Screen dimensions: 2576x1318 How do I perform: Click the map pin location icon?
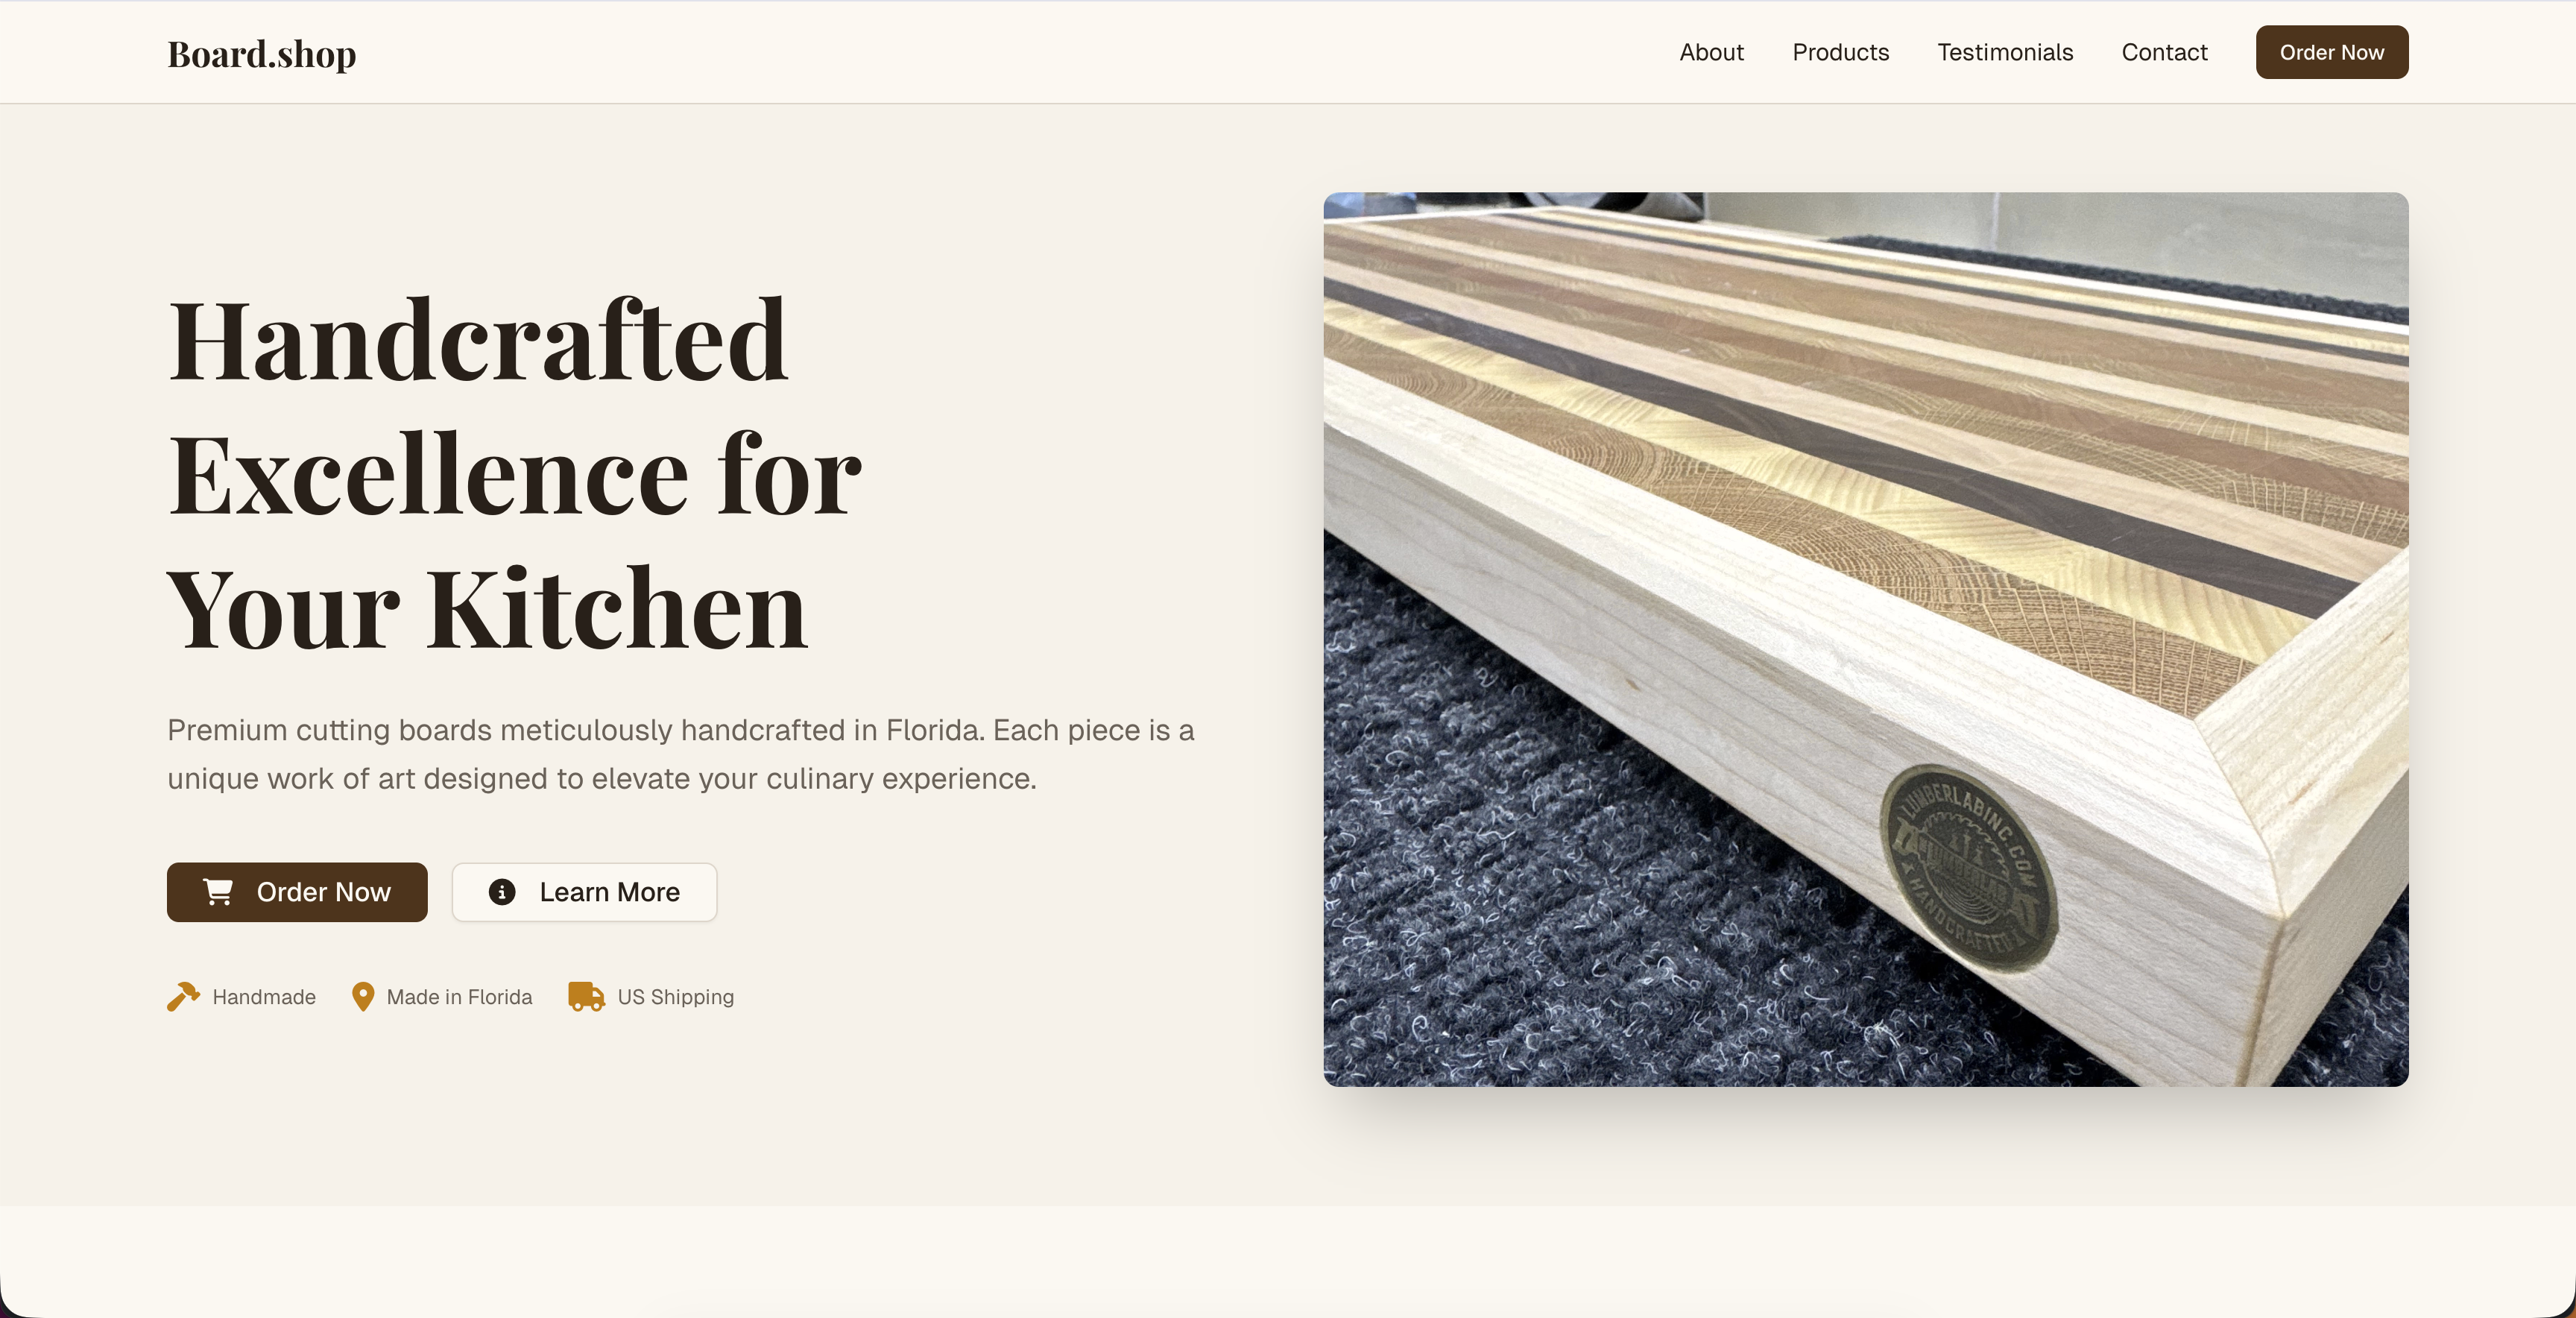[x=363, y=996]
